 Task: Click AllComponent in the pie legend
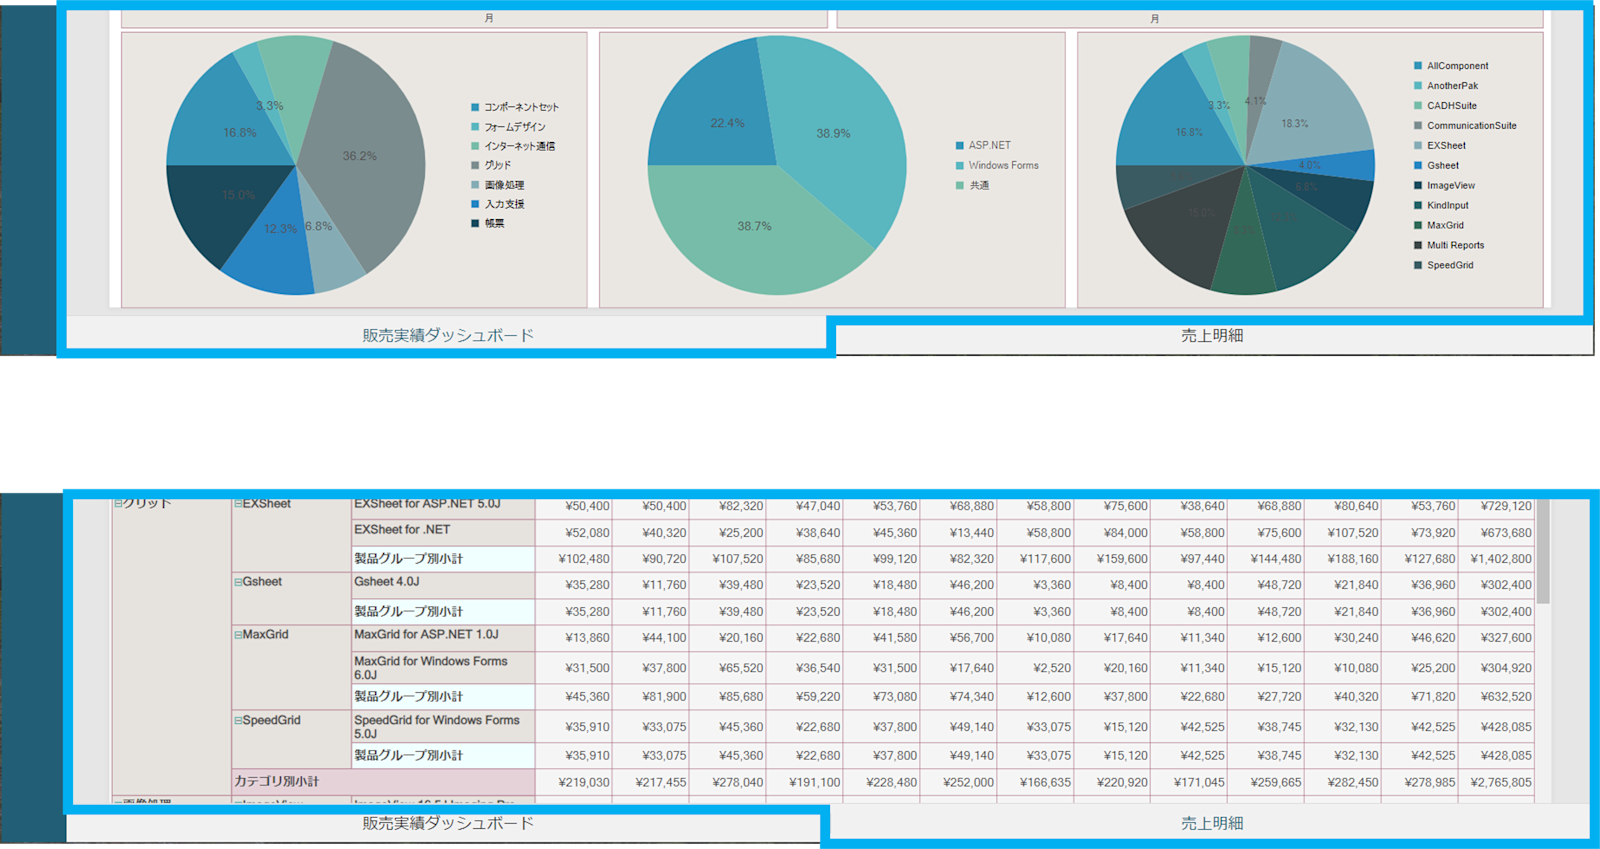click(1451, 66)
